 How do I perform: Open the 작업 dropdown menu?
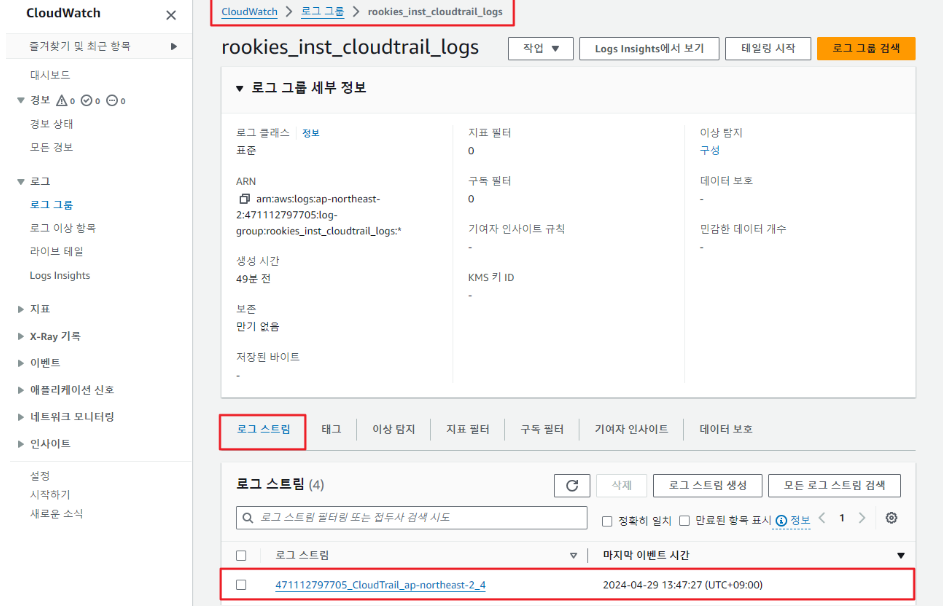[x=541, y=49]
